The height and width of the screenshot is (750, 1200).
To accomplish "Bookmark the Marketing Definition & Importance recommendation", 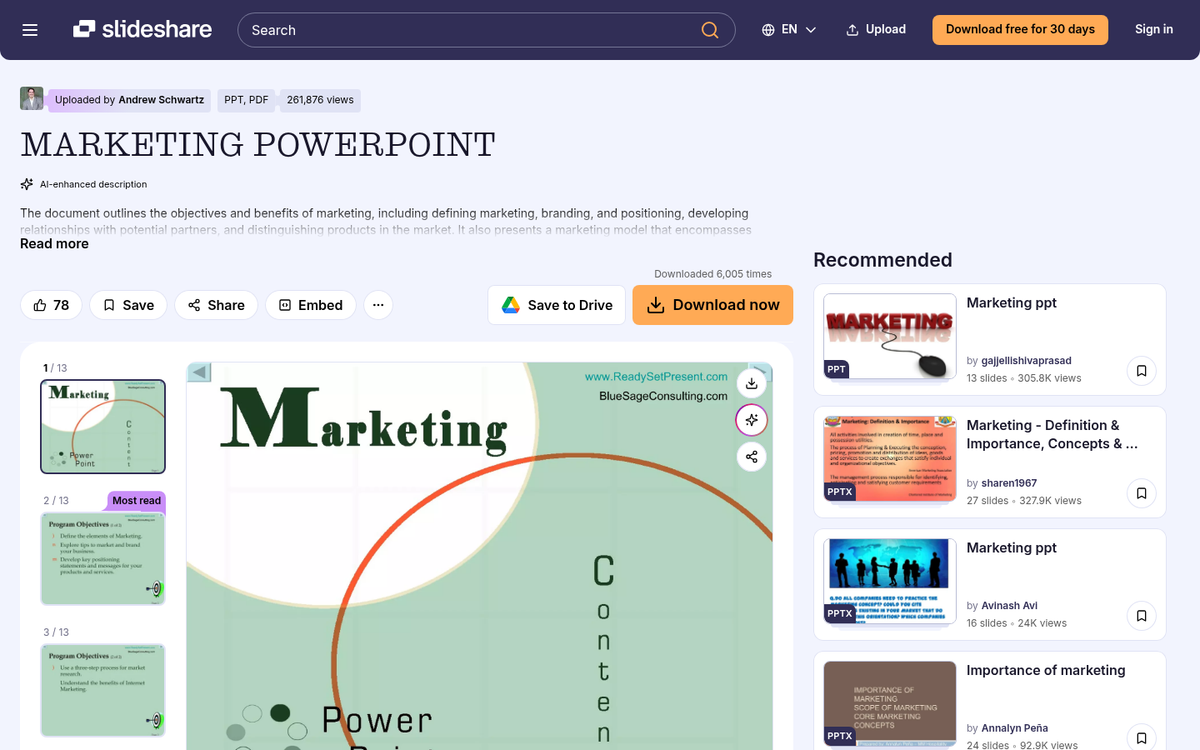I will coord(1141,493).
